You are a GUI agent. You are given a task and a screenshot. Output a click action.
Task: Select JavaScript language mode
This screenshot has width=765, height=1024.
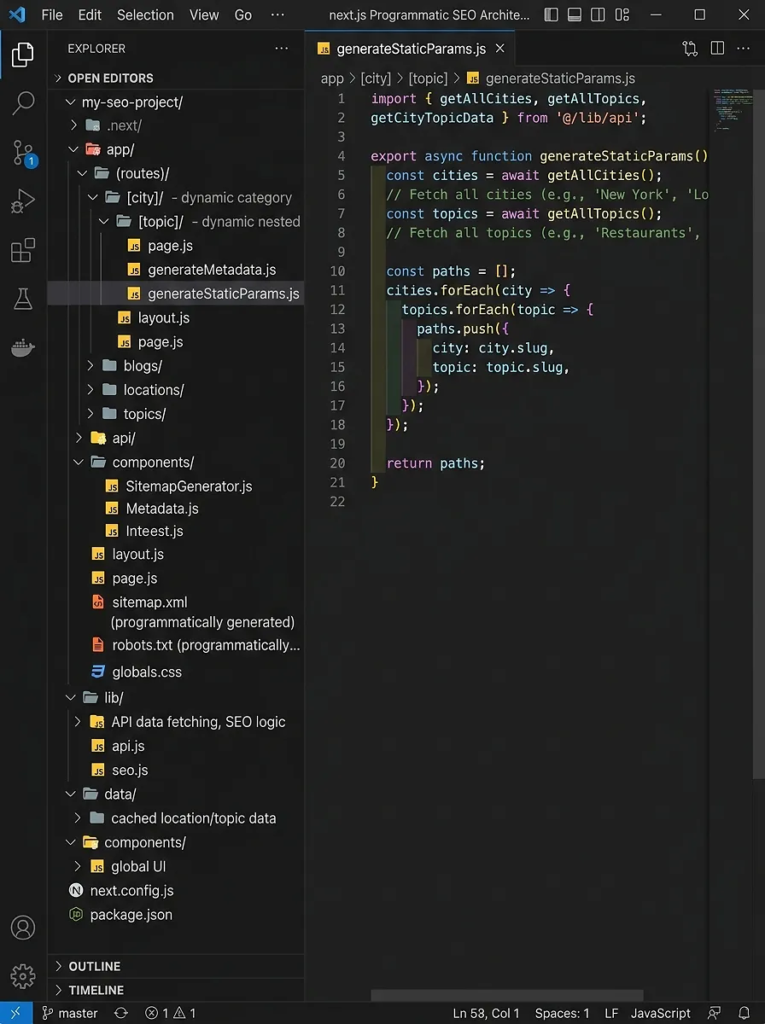(x=660, y=1013)
